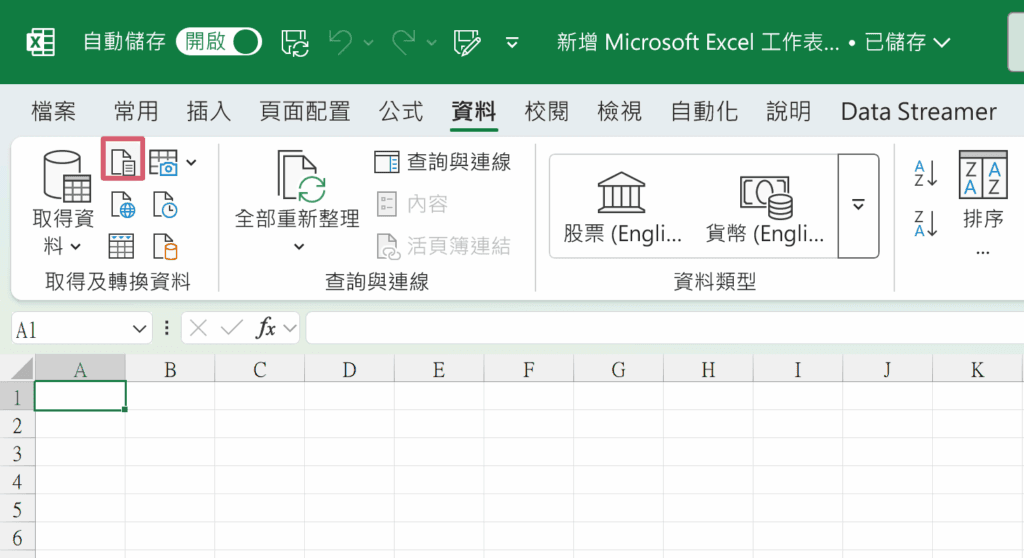Click the Existing Connections icon
This screenshot has width=1024, height=558.
click(x=165, y=245)
